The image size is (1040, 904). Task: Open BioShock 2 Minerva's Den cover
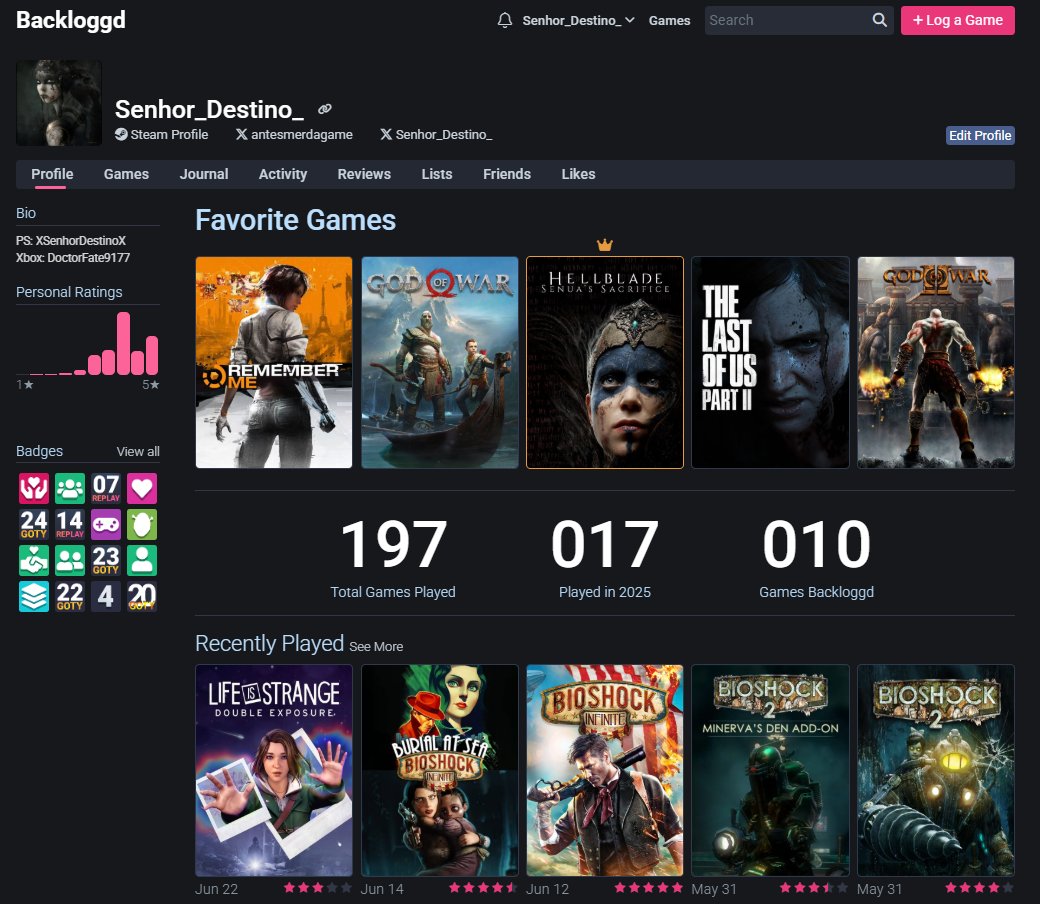pos(770,770)
